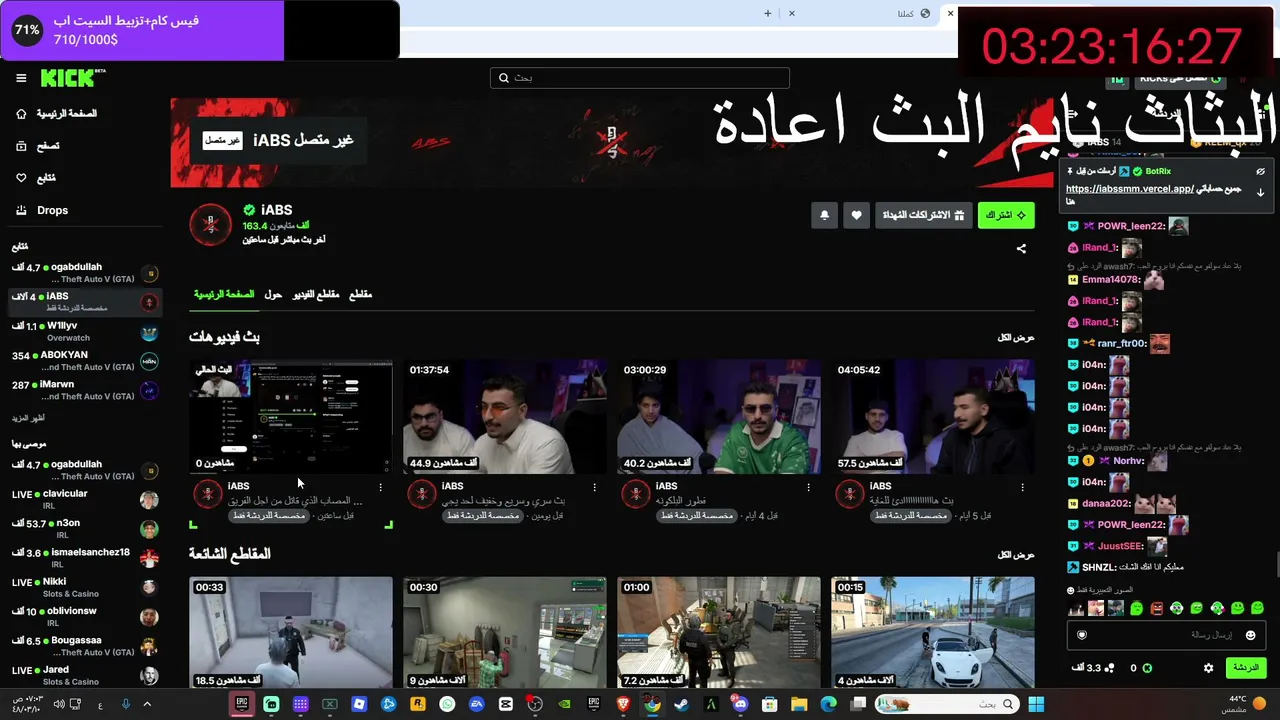Click عرض الكل next to المقاطع الشائعة
Screen dimensions: 1280x720
point(1015,555)
